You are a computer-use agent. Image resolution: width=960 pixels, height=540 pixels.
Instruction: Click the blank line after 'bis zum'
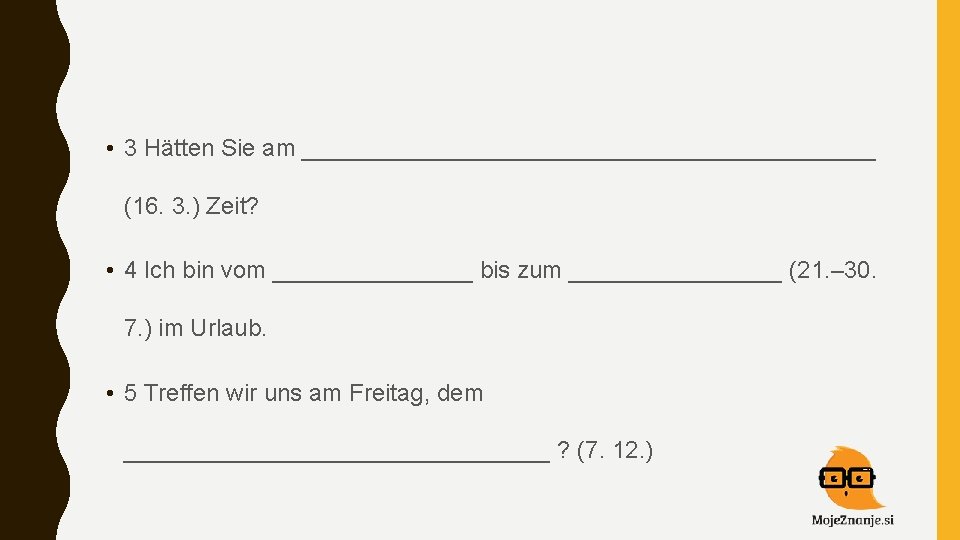(675, 280)
